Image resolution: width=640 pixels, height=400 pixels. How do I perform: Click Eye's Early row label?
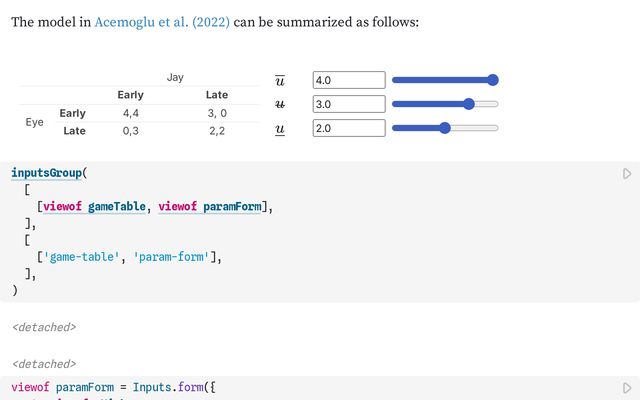pyautogui.click(x=73, y=113)
